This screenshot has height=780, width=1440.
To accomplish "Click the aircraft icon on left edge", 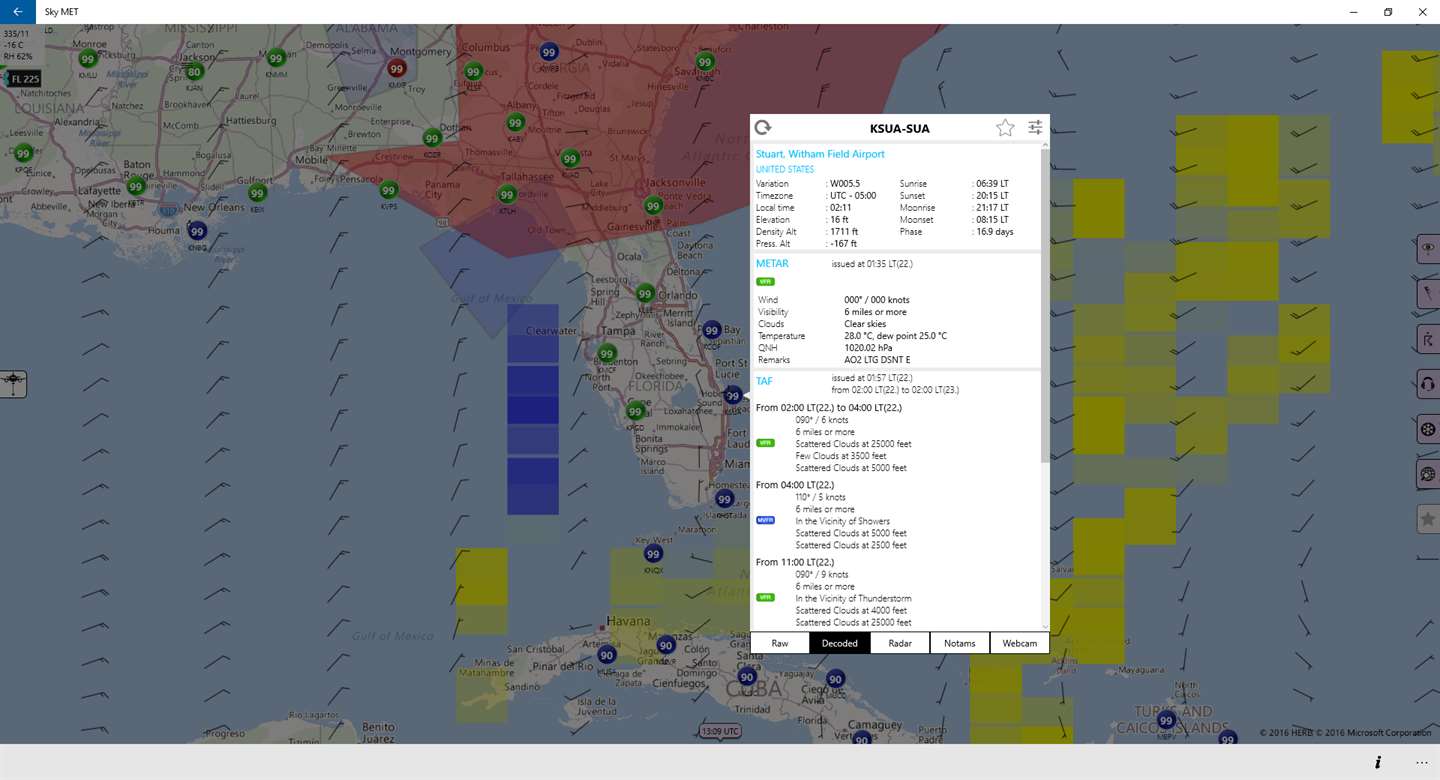I will 13,384.
